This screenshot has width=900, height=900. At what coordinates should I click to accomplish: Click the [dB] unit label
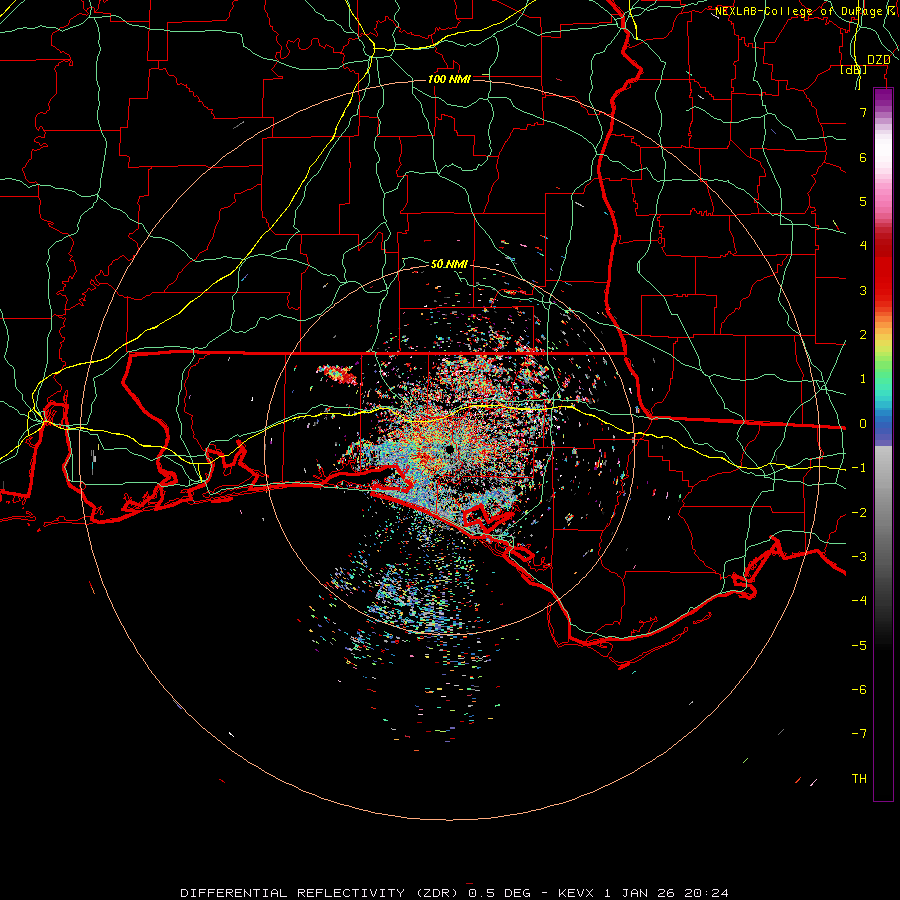click(x=854, y=70)
